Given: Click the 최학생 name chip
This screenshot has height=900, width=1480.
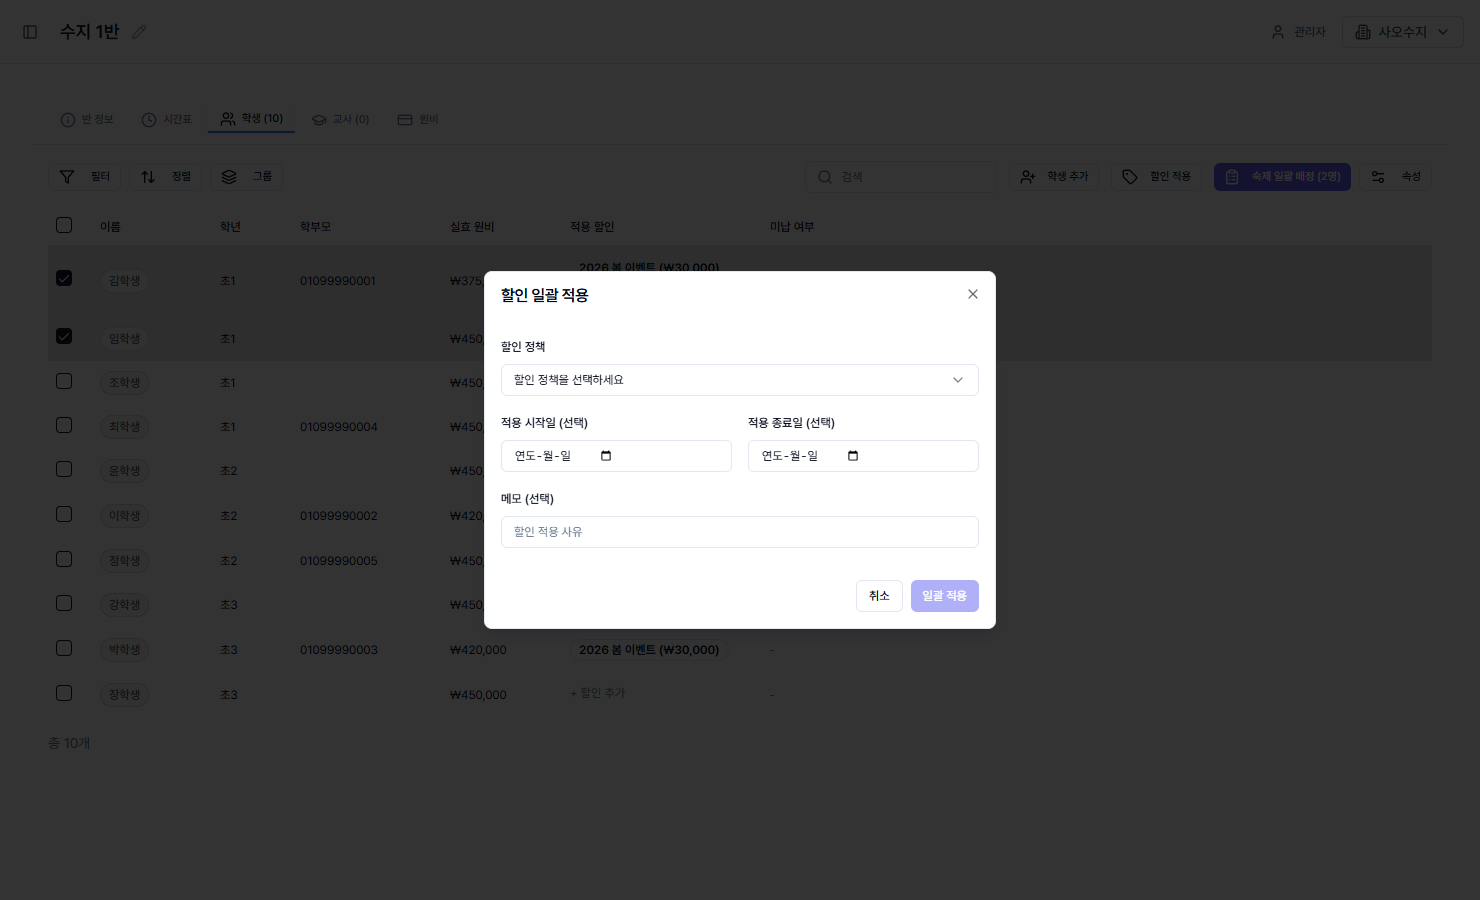Looking at the screenshot, I should (x=125, y=427).
